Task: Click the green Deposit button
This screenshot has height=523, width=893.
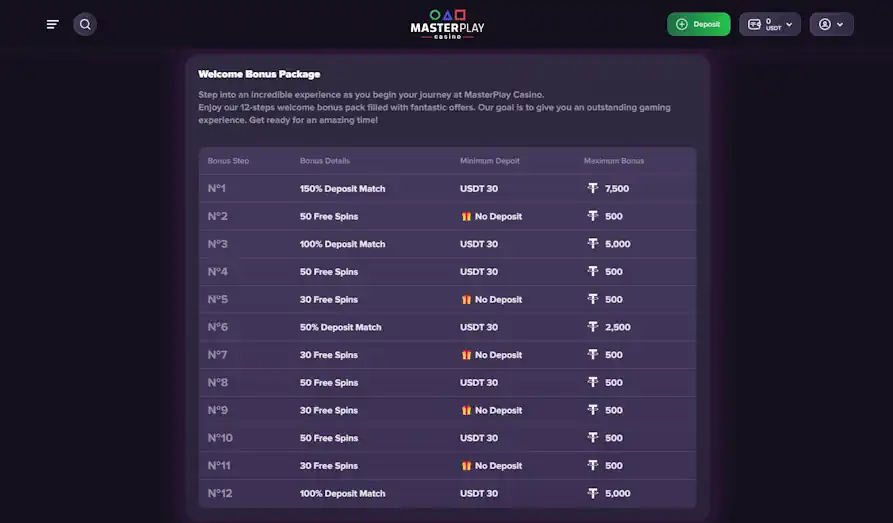Action: 698,24
